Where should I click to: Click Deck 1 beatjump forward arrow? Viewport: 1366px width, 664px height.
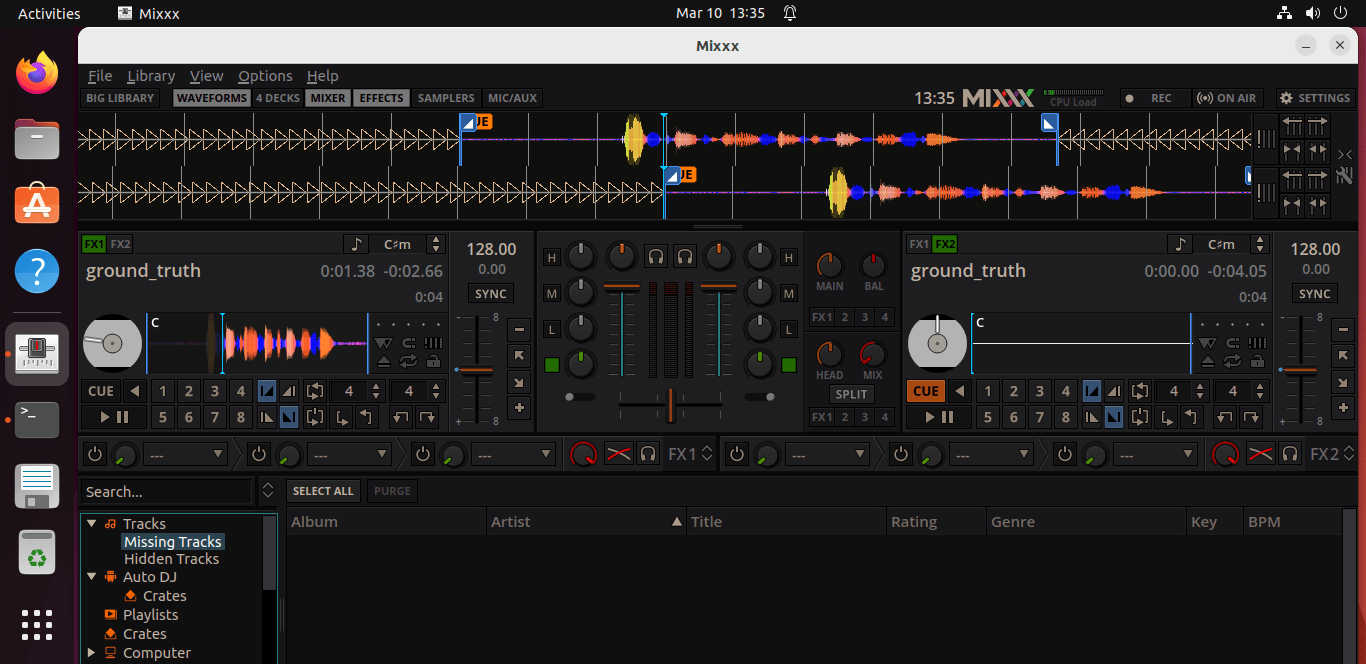(x=428, y=417)
